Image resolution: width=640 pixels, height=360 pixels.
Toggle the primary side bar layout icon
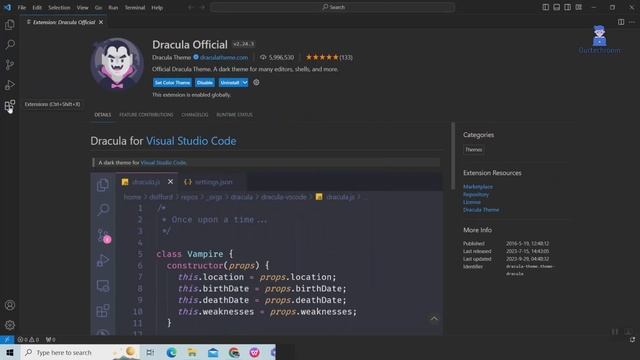(545, 7)
